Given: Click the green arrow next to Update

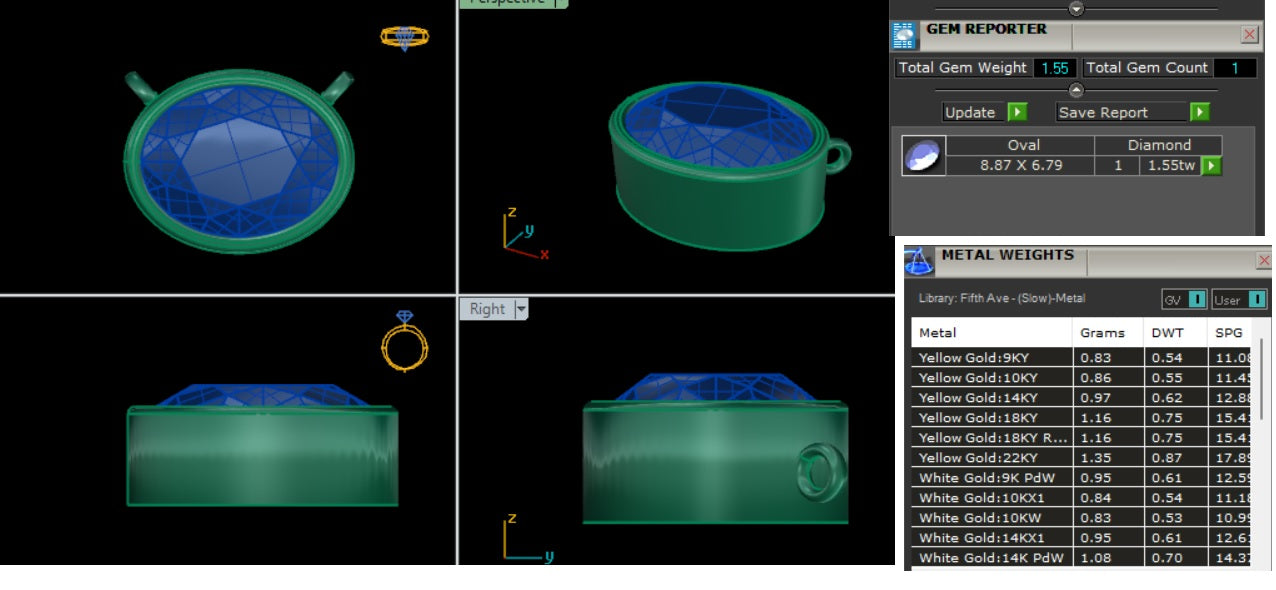Looking at the screenshot, I should 1017,112.
